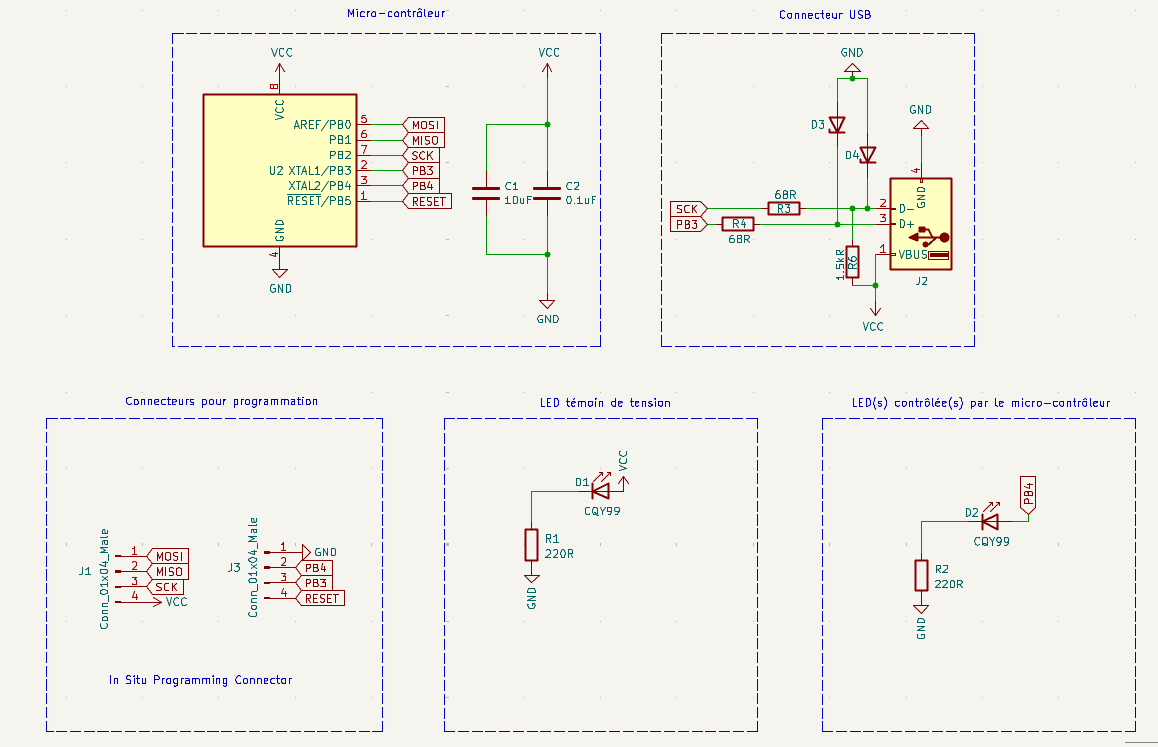This screenshot has width=1158, height=747.
Task: Select the SCK label in USB section
Action: click(688, 209)
